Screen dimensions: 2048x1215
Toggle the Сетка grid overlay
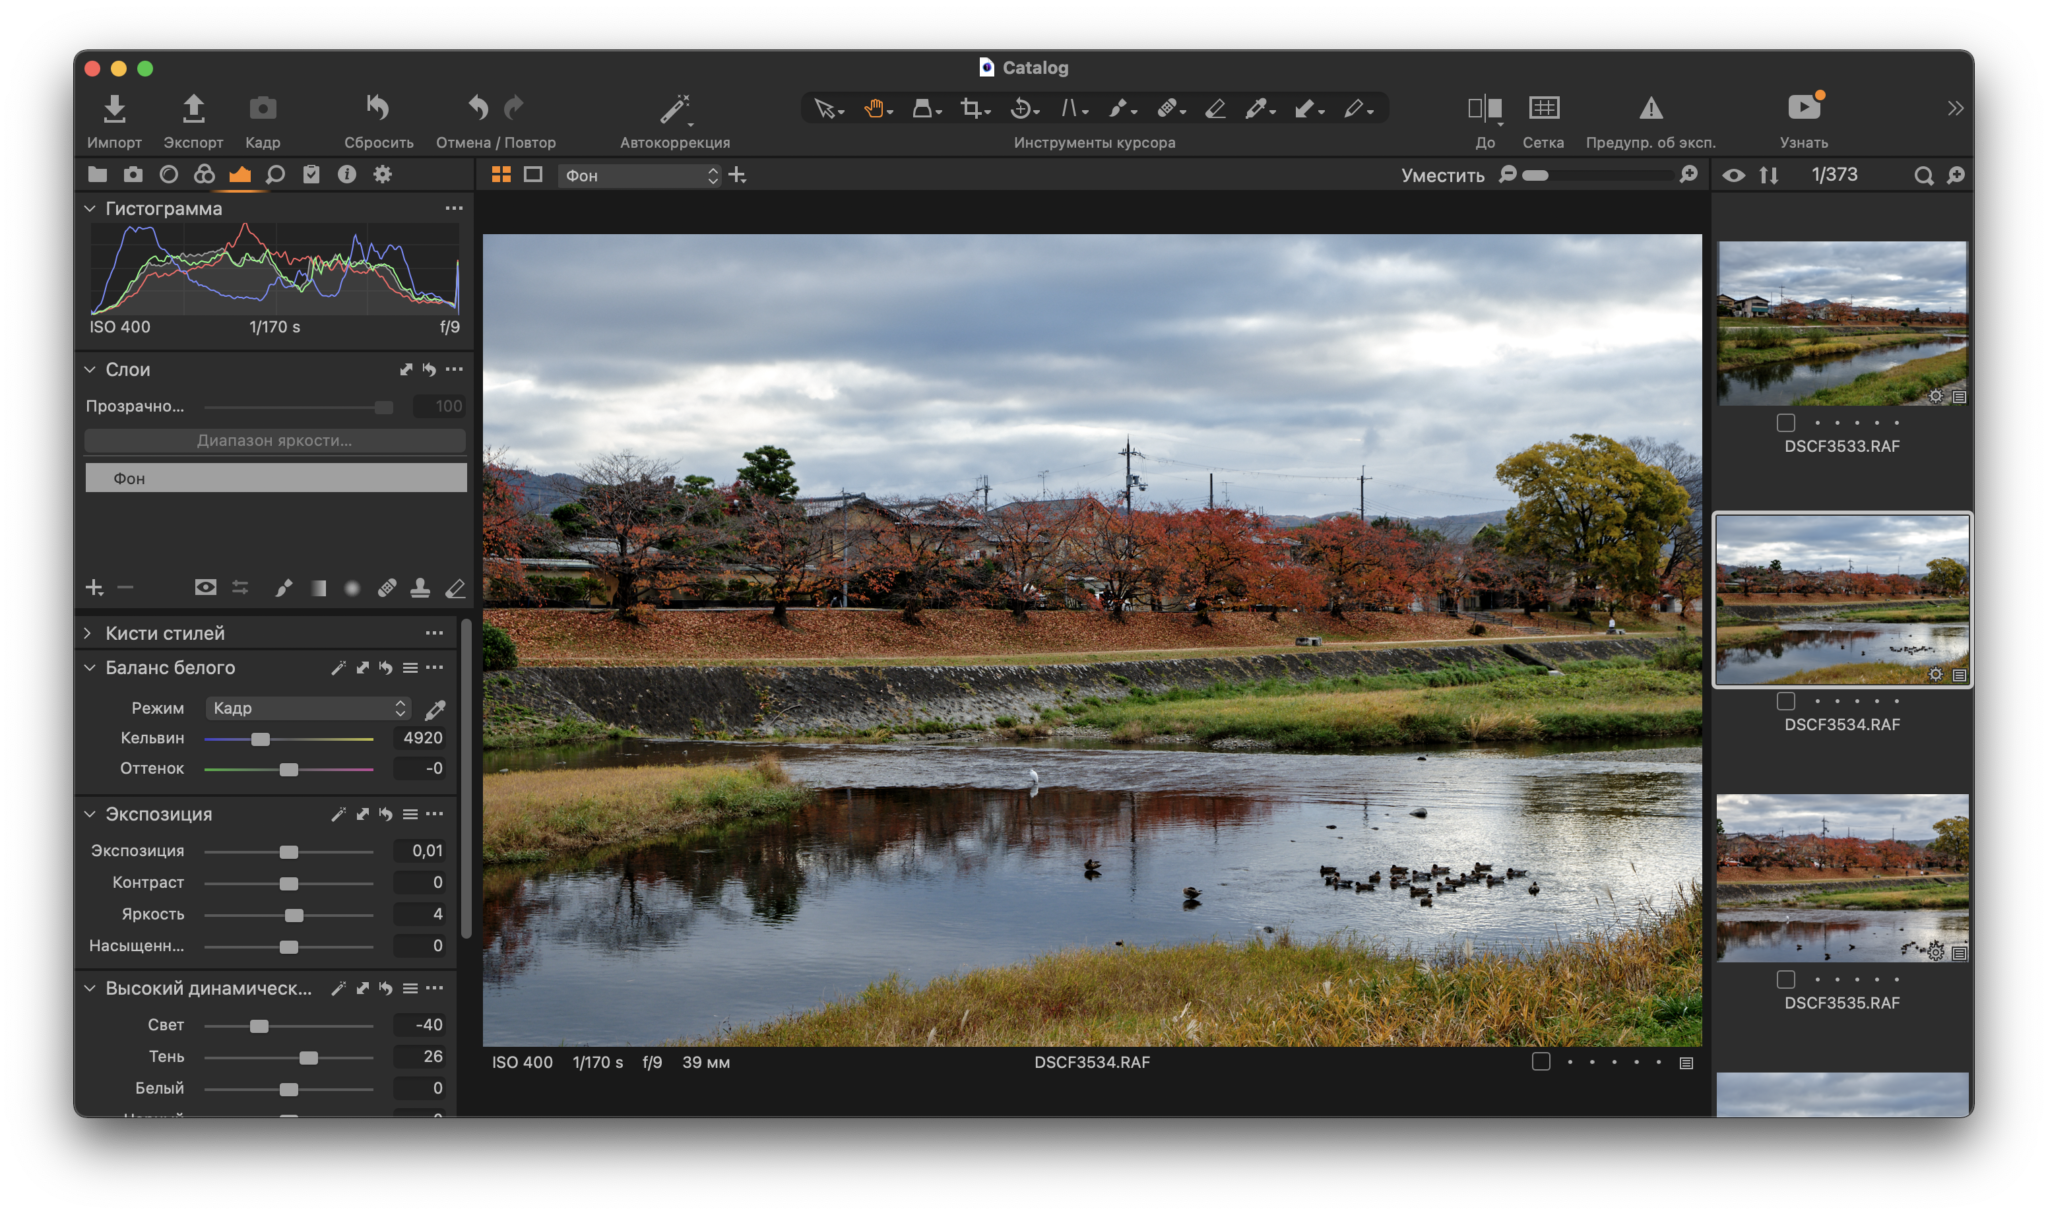coord(1543,107)
